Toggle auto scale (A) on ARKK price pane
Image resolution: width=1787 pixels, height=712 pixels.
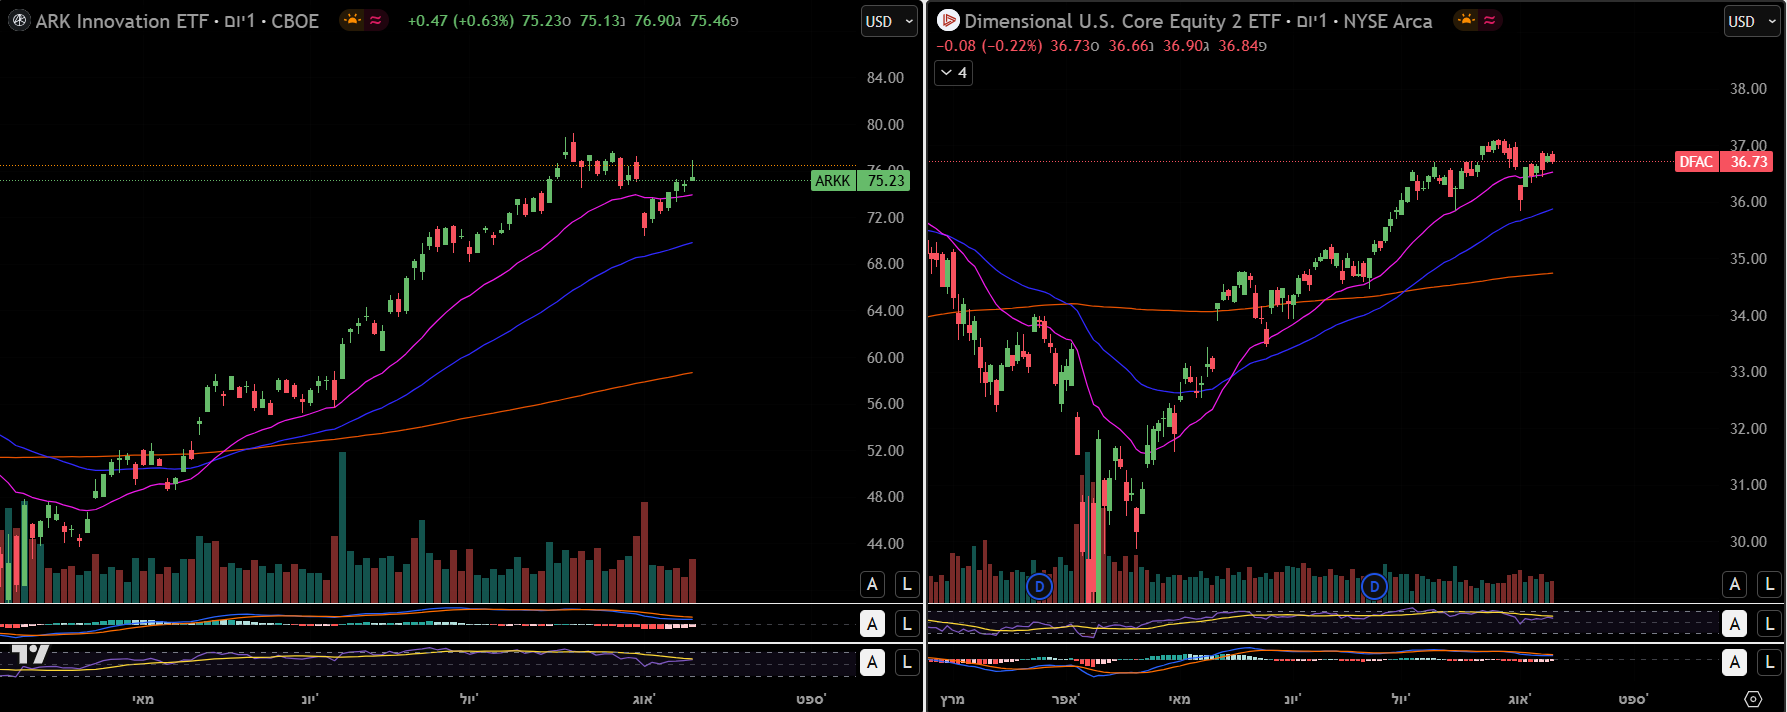[872, 585]
